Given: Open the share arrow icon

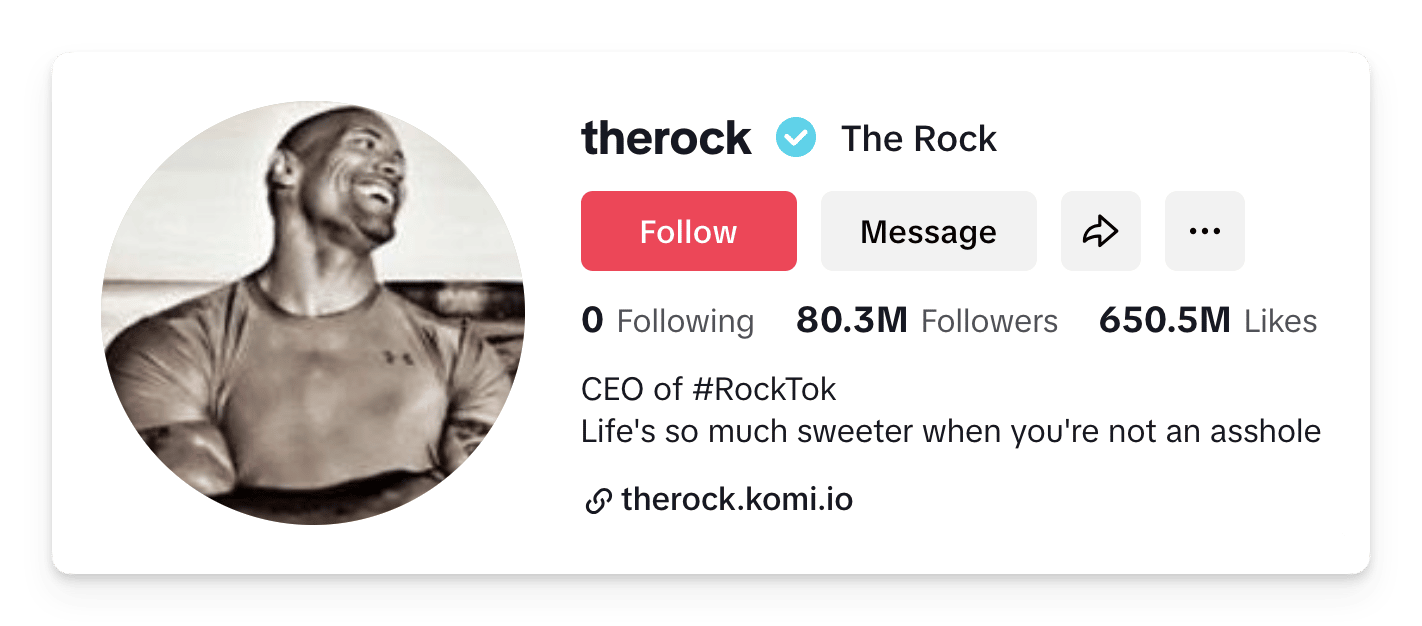Looking at the screenshot, I should tap(1100, 231).
